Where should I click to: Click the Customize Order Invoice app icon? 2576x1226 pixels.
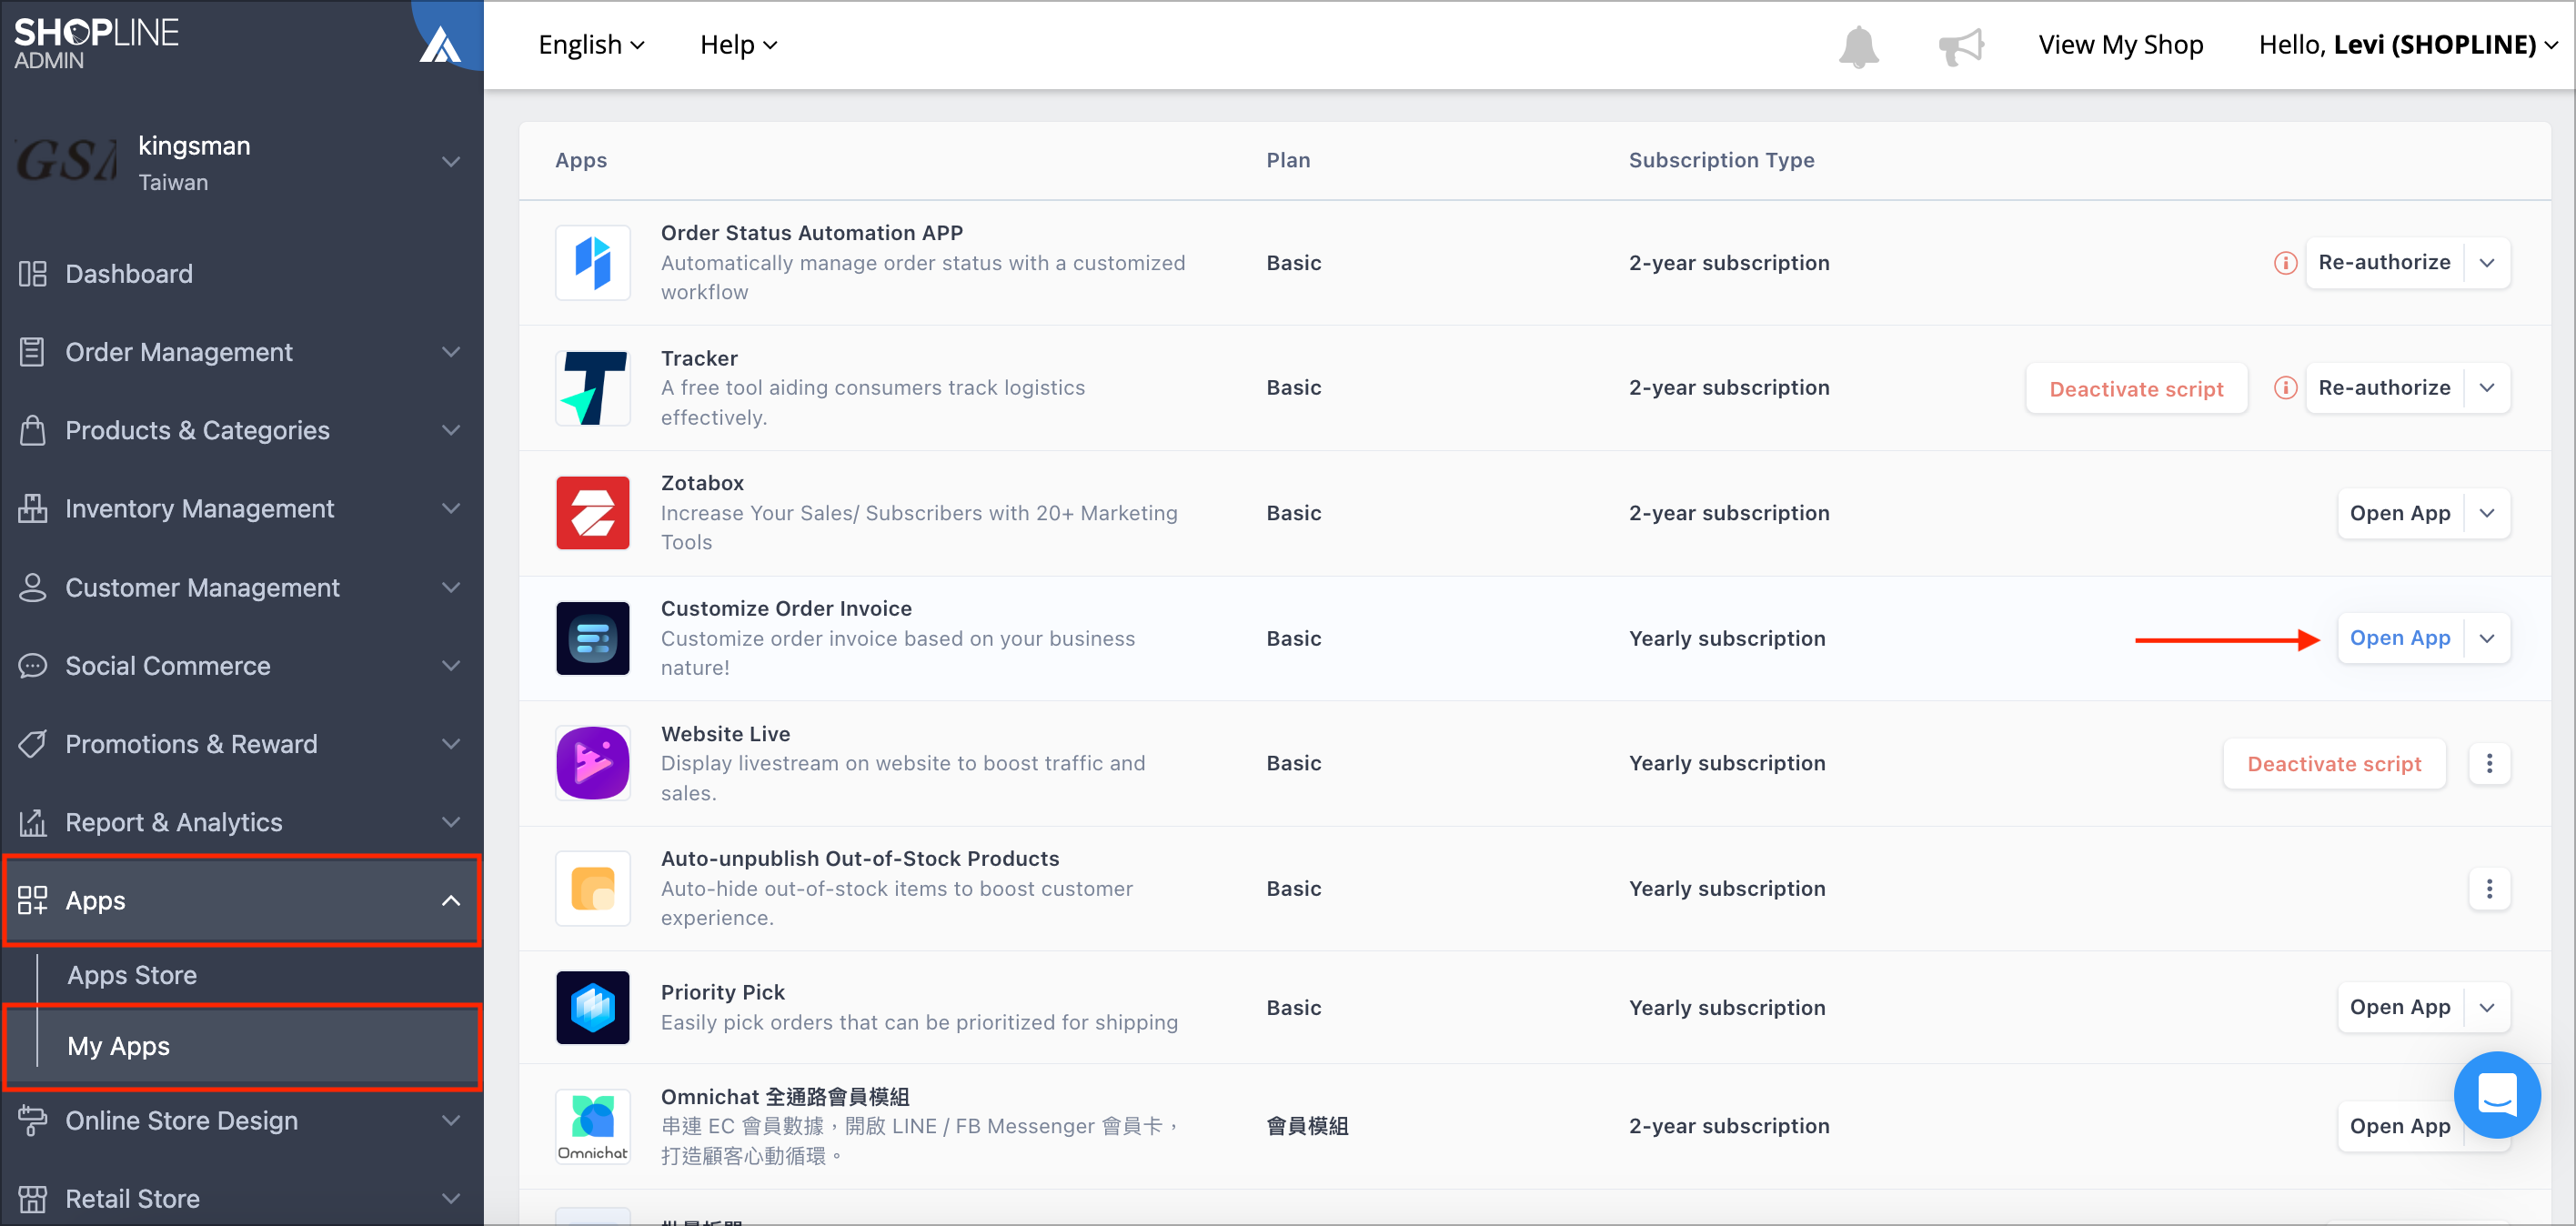(593, 638)
